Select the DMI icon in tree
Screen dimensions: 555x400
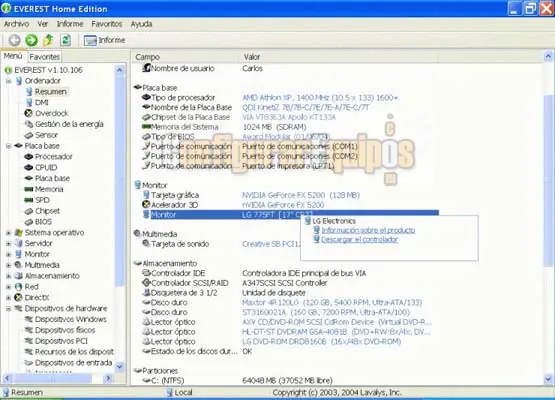29,103
